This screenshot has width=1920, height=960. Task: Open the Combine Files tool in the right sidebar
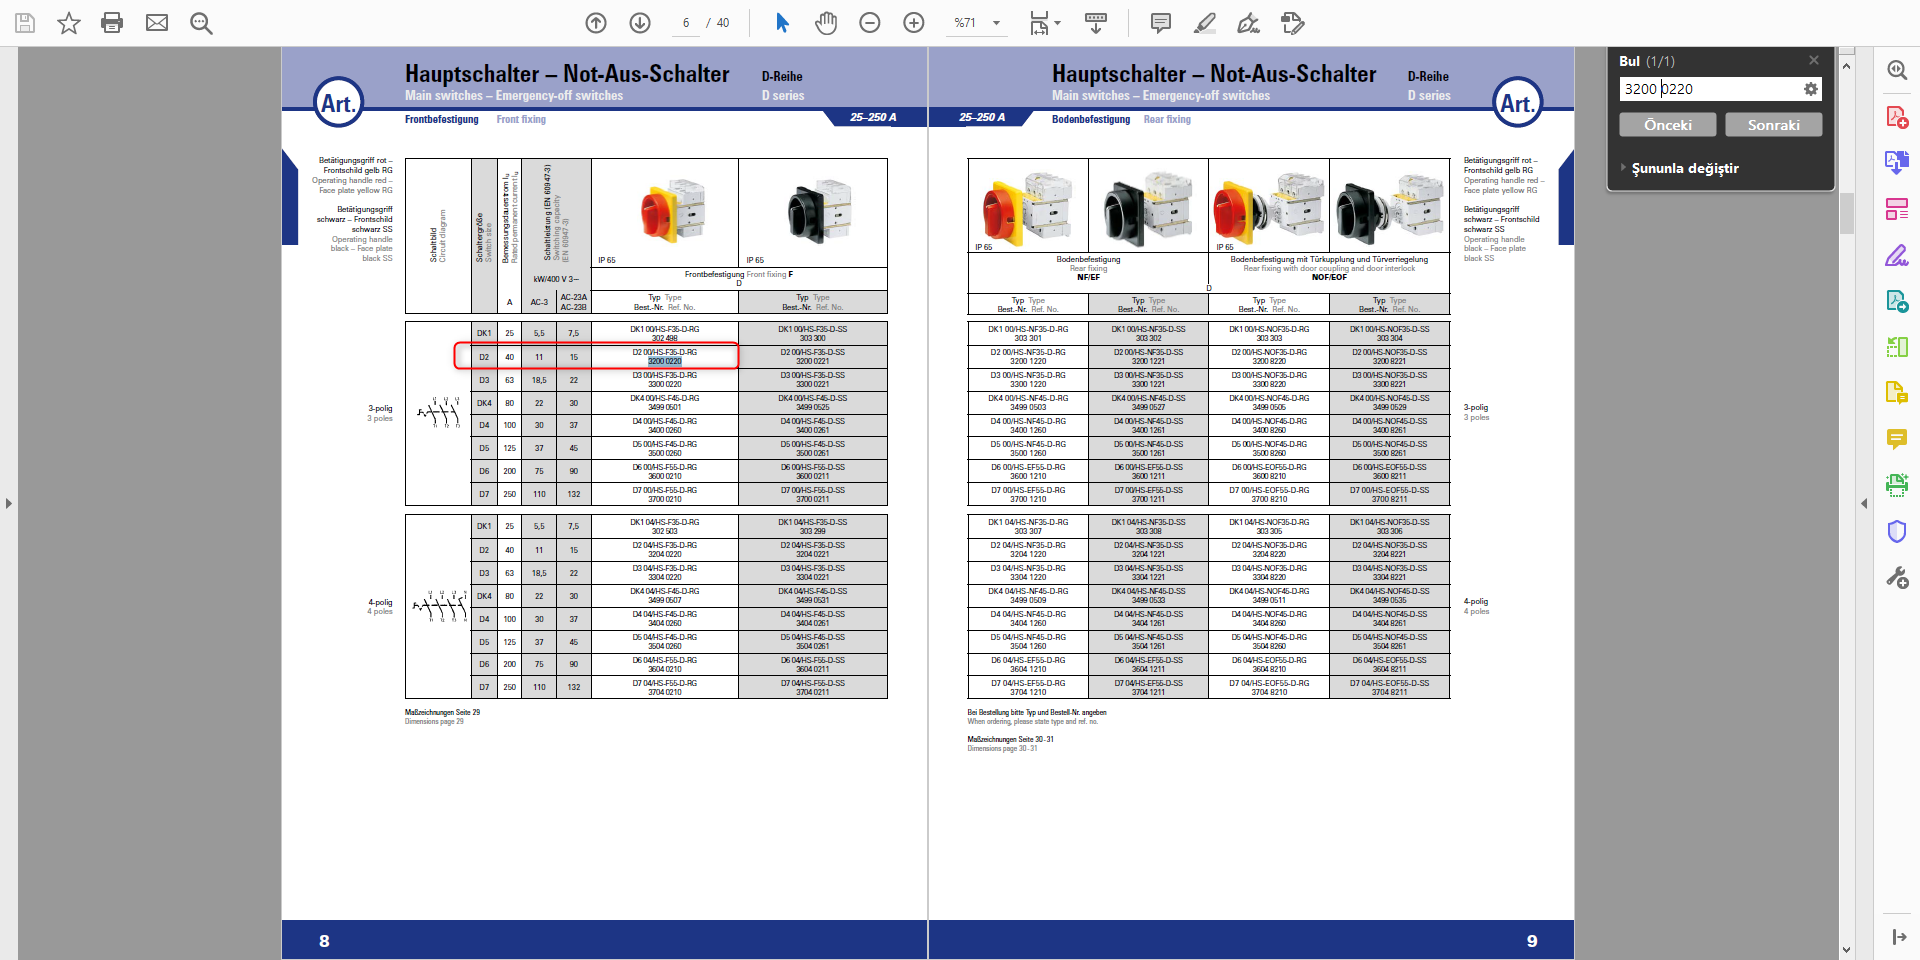point(1897,162)
